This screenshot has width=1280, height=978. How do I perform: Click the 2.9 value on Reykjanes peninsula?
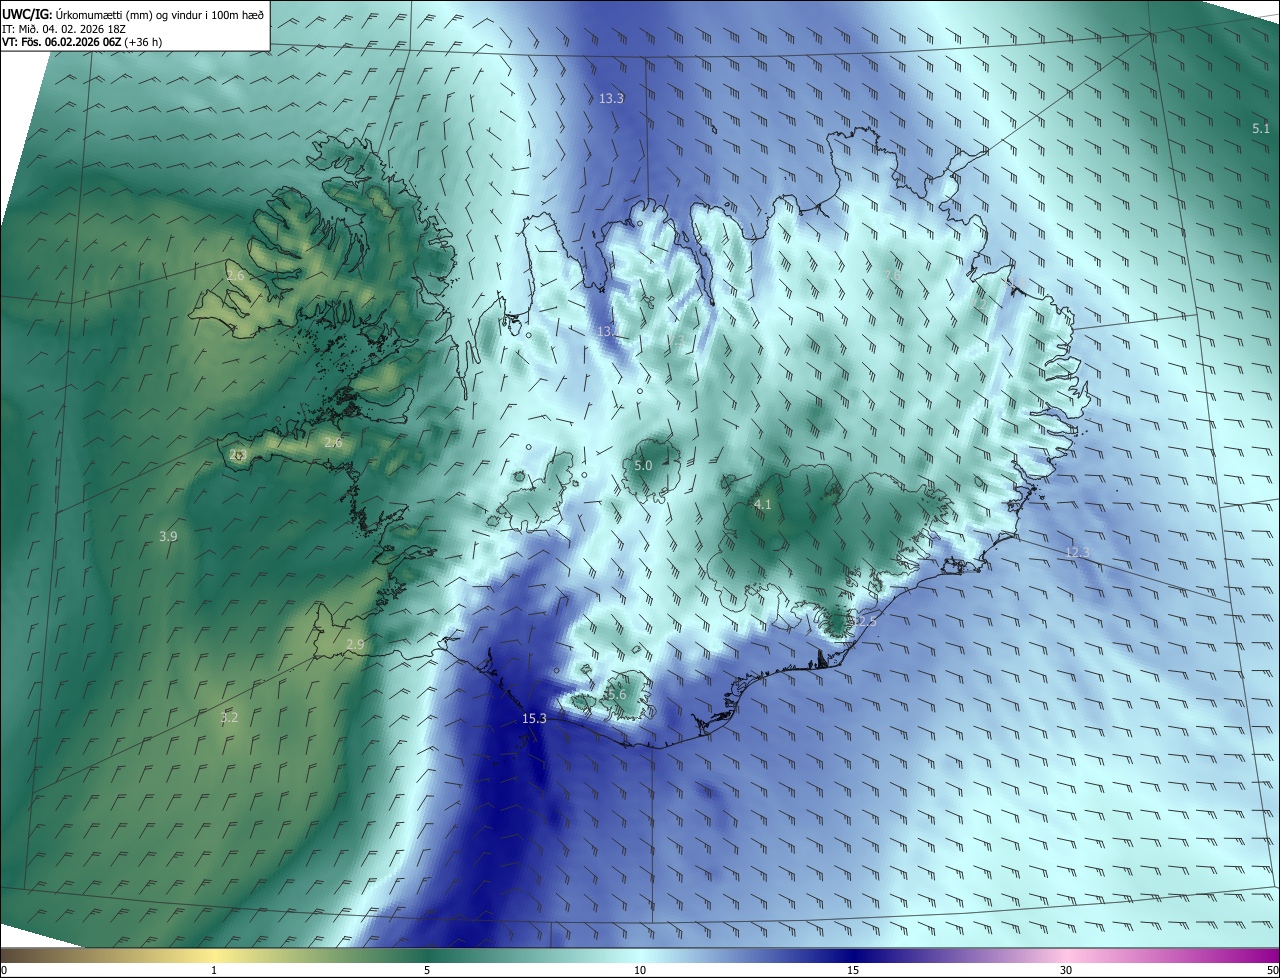point(355,644)
